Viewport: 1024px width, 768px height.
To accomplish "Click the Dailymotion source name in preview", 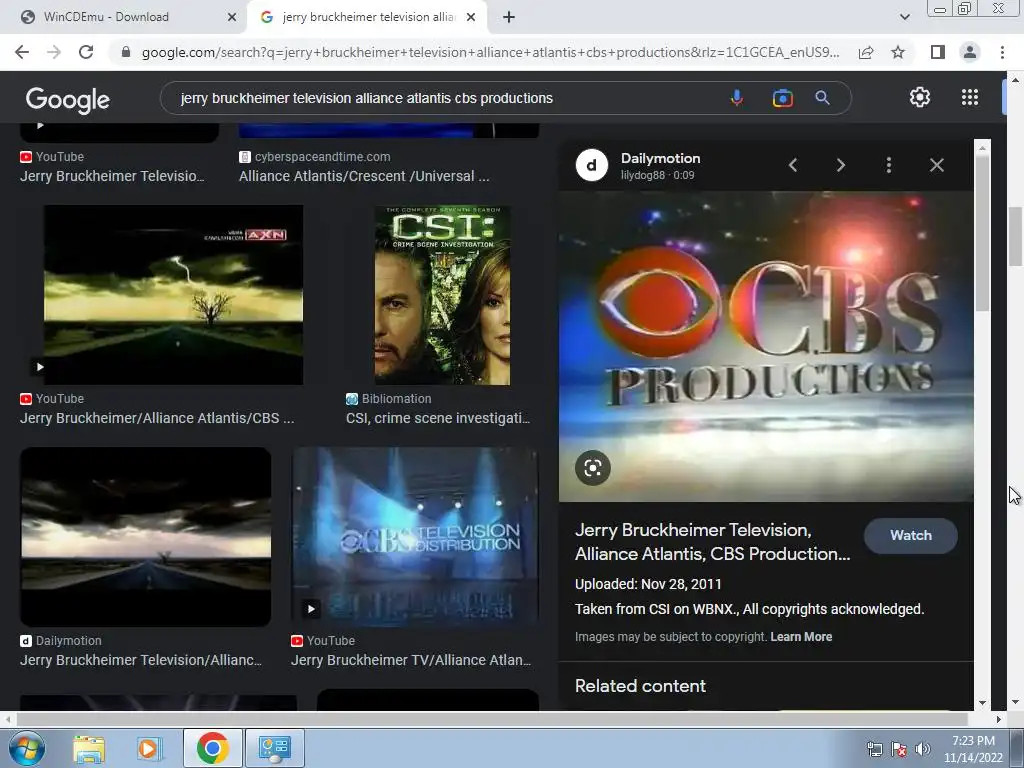I will 660,158.
